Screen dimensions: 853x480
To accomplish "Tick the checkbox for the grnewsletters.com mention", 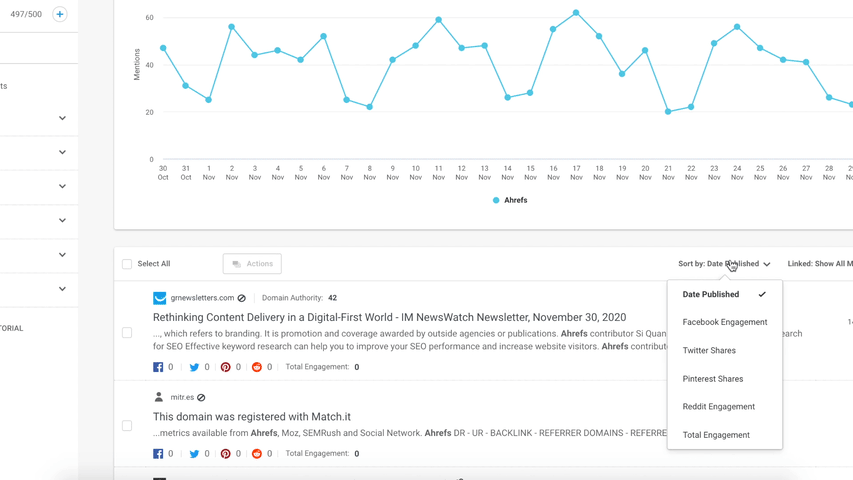I will 127,333.
